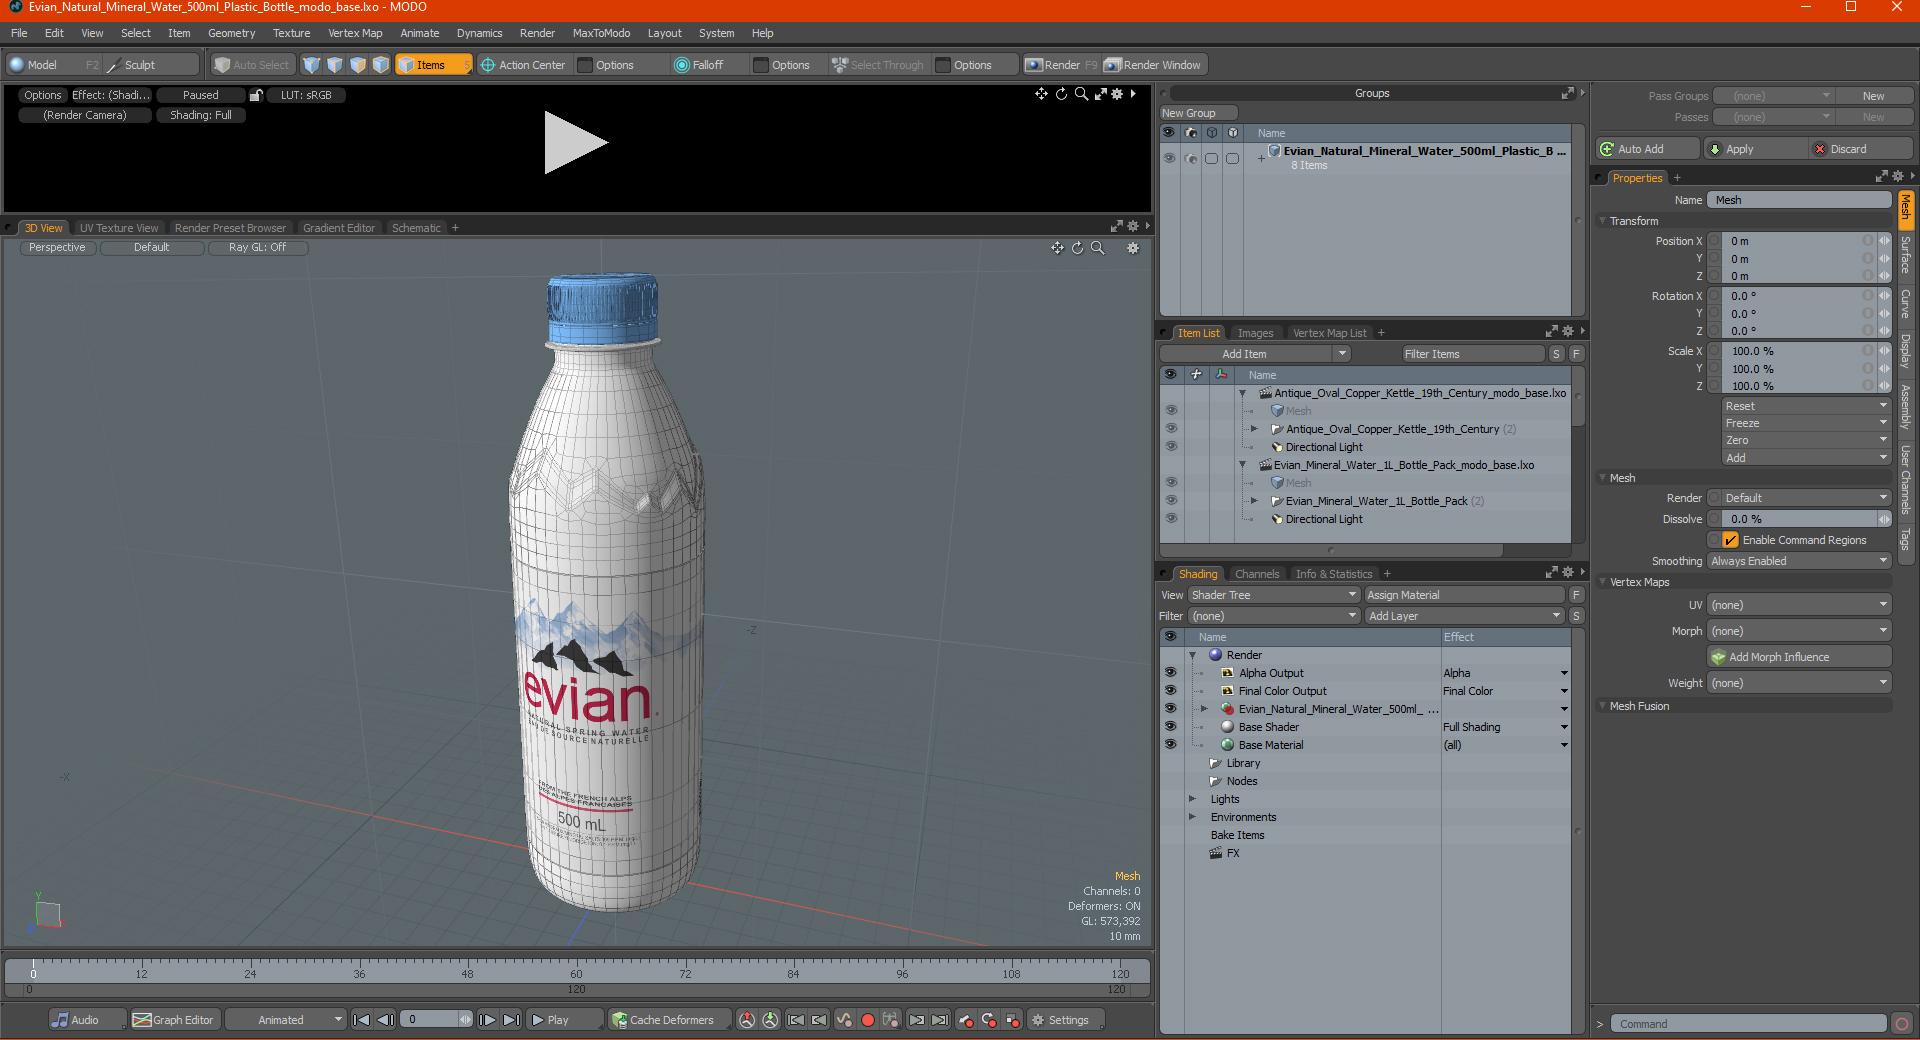Open Add Layer dropdown
Viewport: 1920px width, 1040px height.
tap(1464, 616)
